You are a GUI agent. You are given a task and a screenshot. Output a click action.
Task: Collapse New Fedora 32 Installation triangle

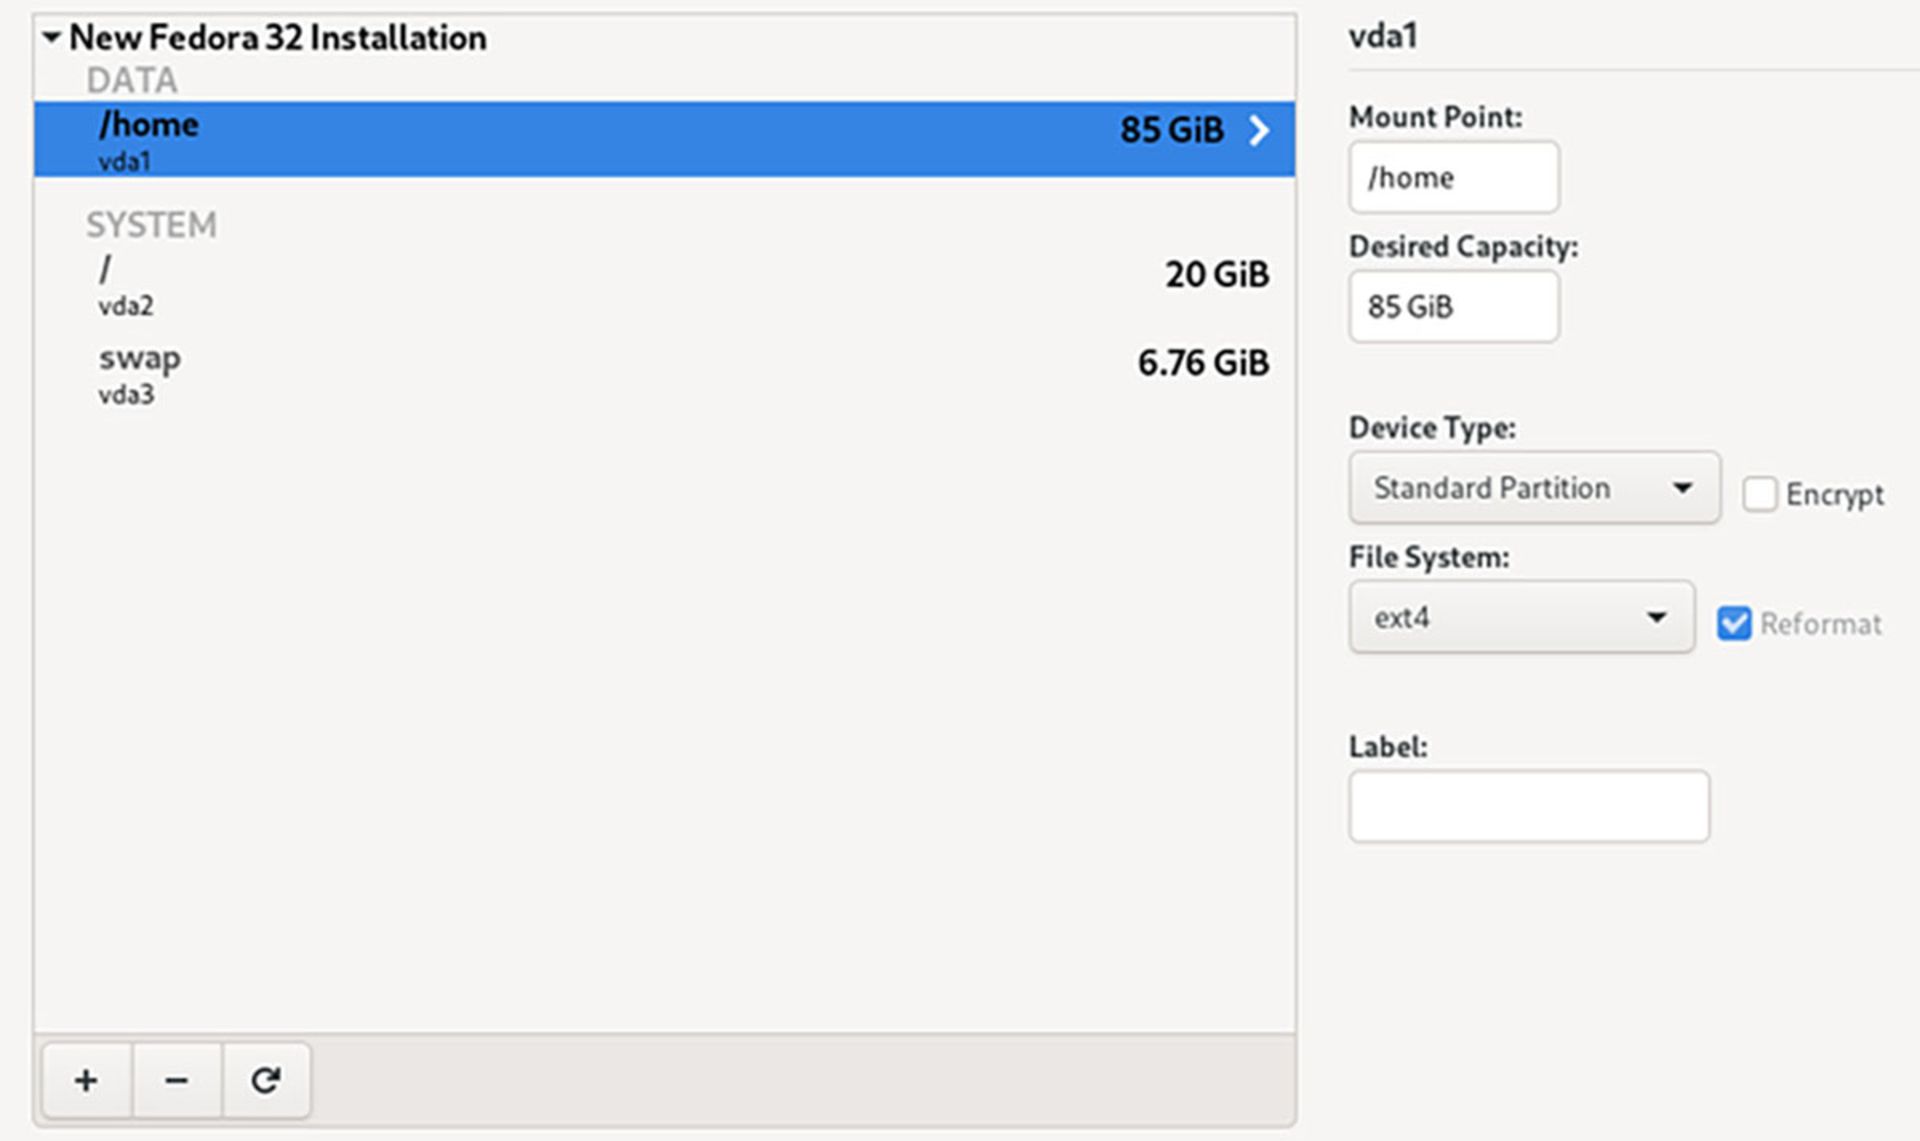51,38
